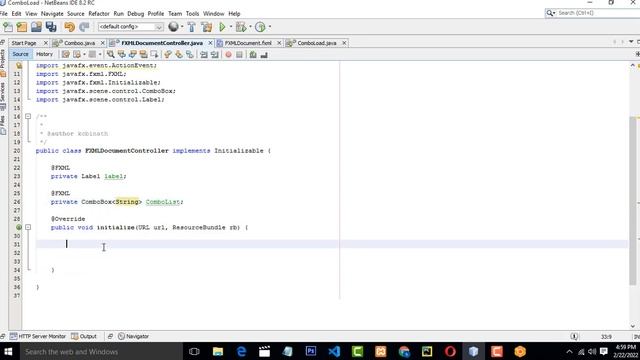This screenshot has width=640, height=360.
Task: Click the editor Back navigation icon
Action: point(77,55)
